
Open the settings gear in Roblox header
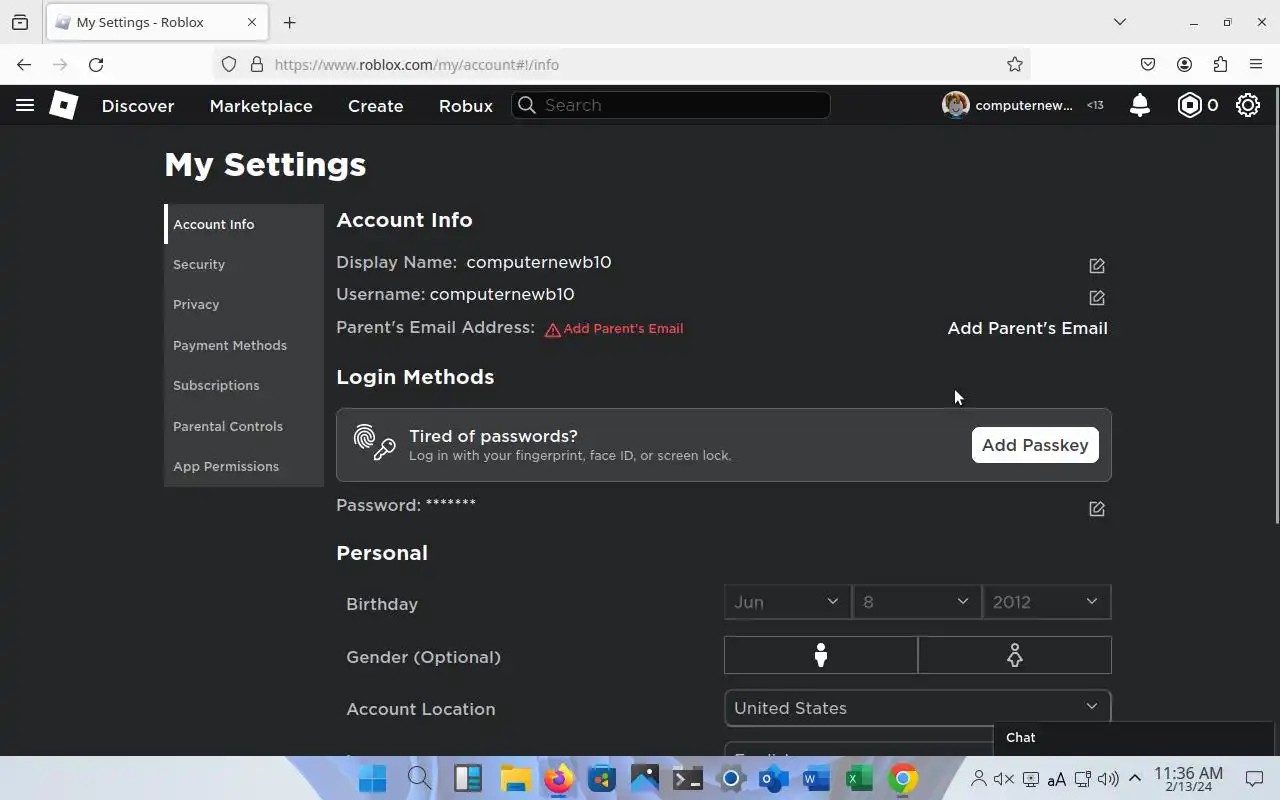[x=1248, y=105]
